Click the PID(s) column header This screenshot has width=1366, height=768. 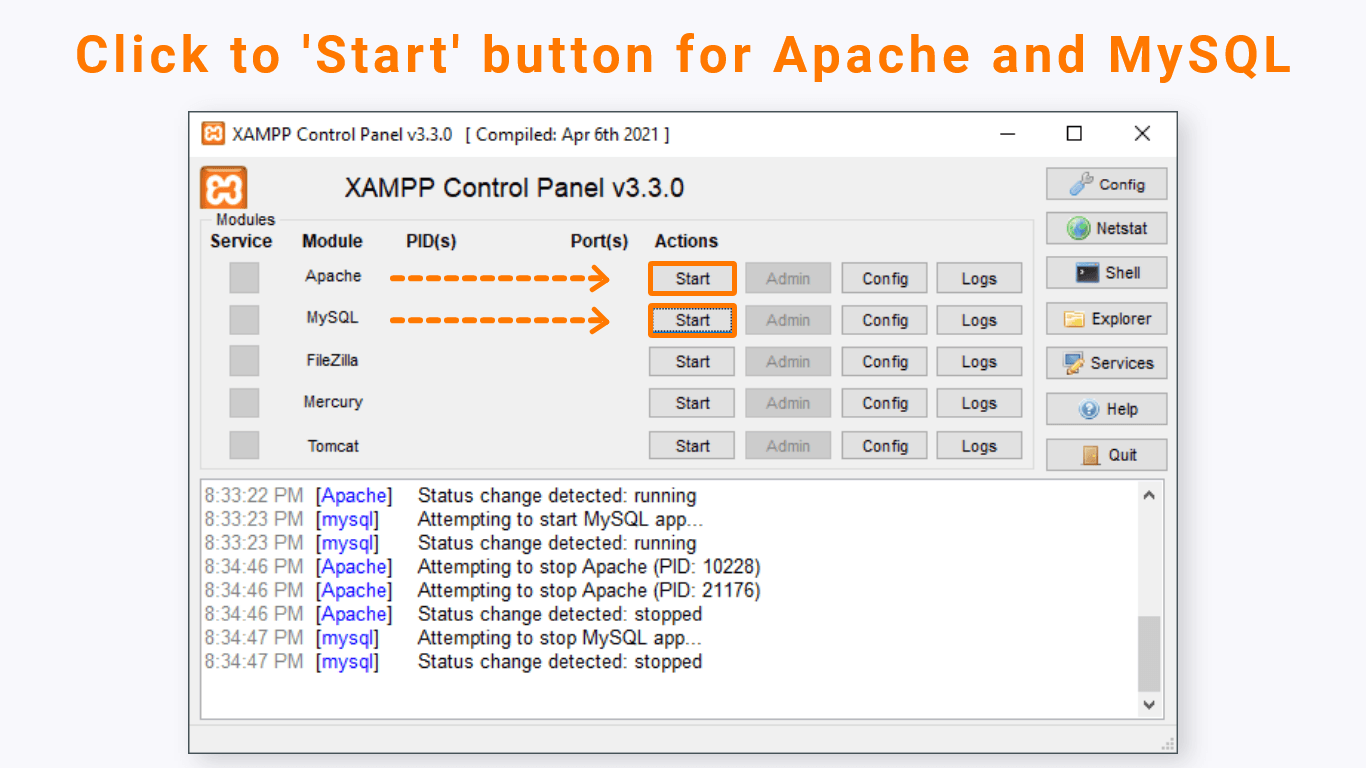431,241
